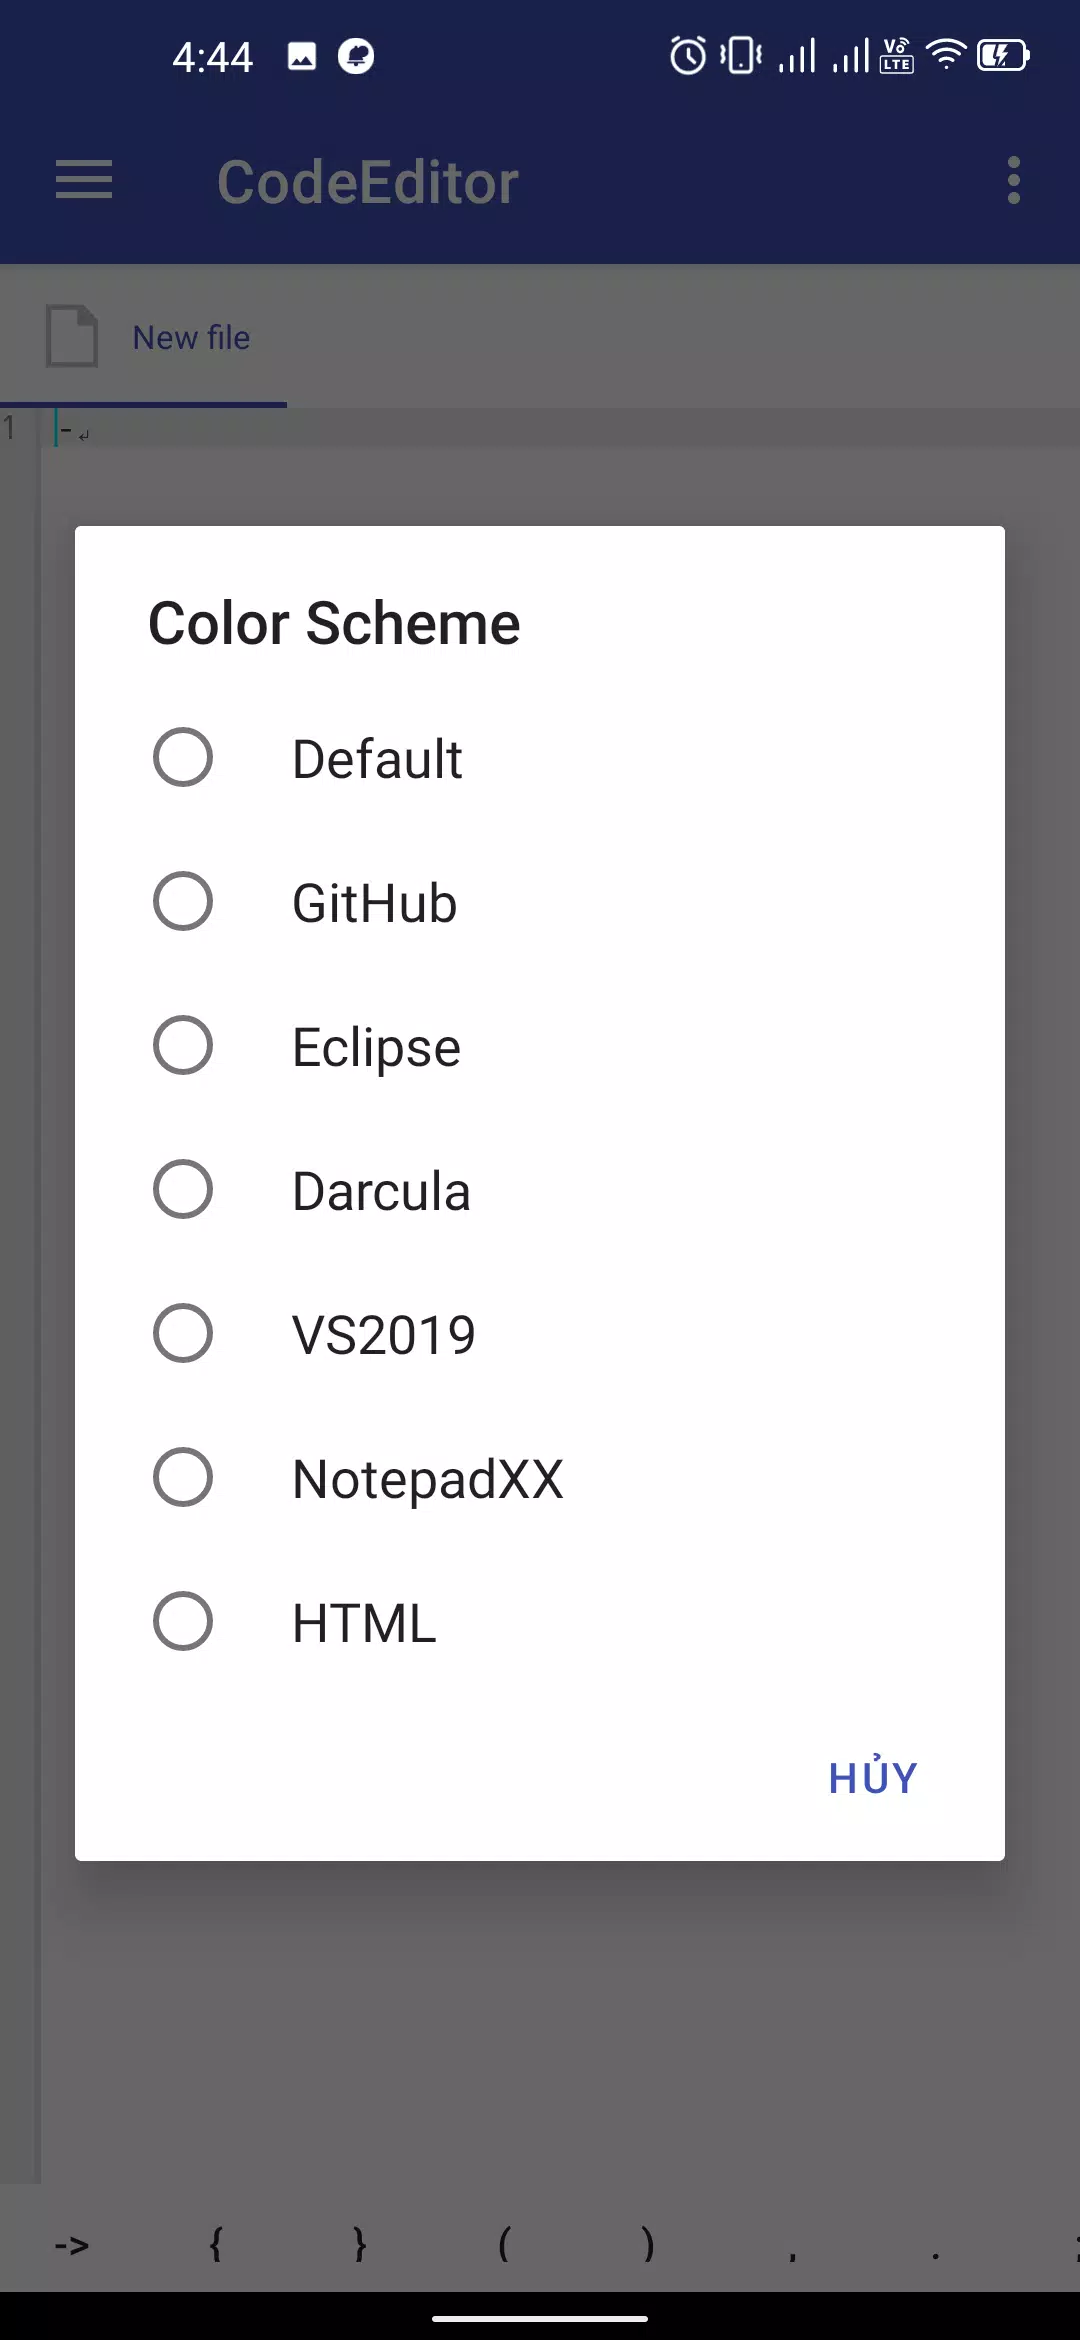Viewport: 1080px width, 2340px height.
Task: Insert the opening curly brace symbol
Action: (x=216, y=2246)
